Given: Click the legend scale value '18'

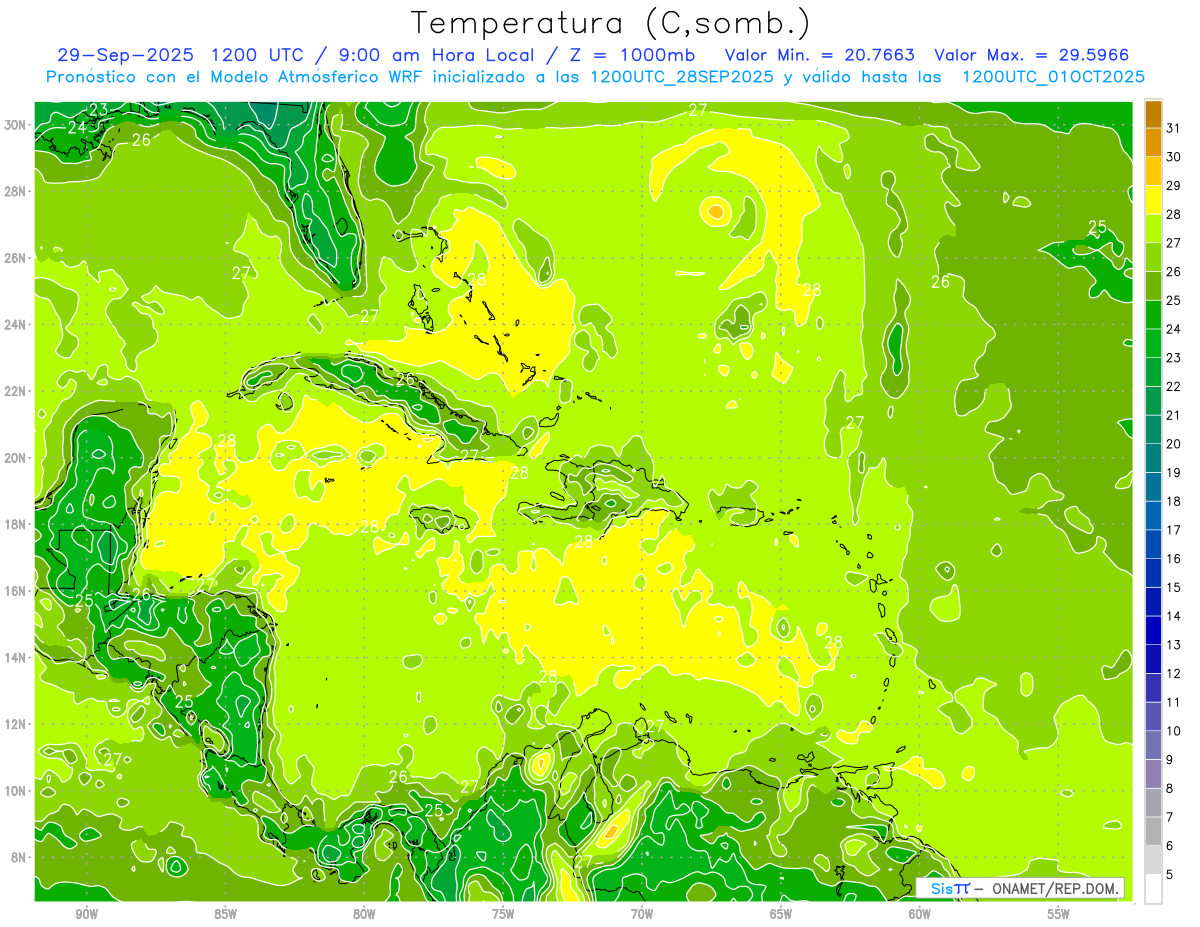Looking at the screenshot, I should pos(1173,501).
